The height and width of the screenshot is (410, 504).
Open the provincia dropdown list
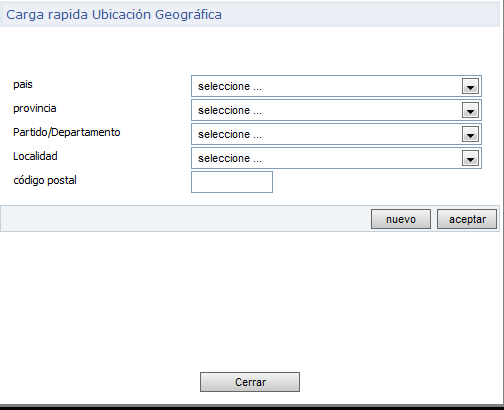click(x=336, y=110)
